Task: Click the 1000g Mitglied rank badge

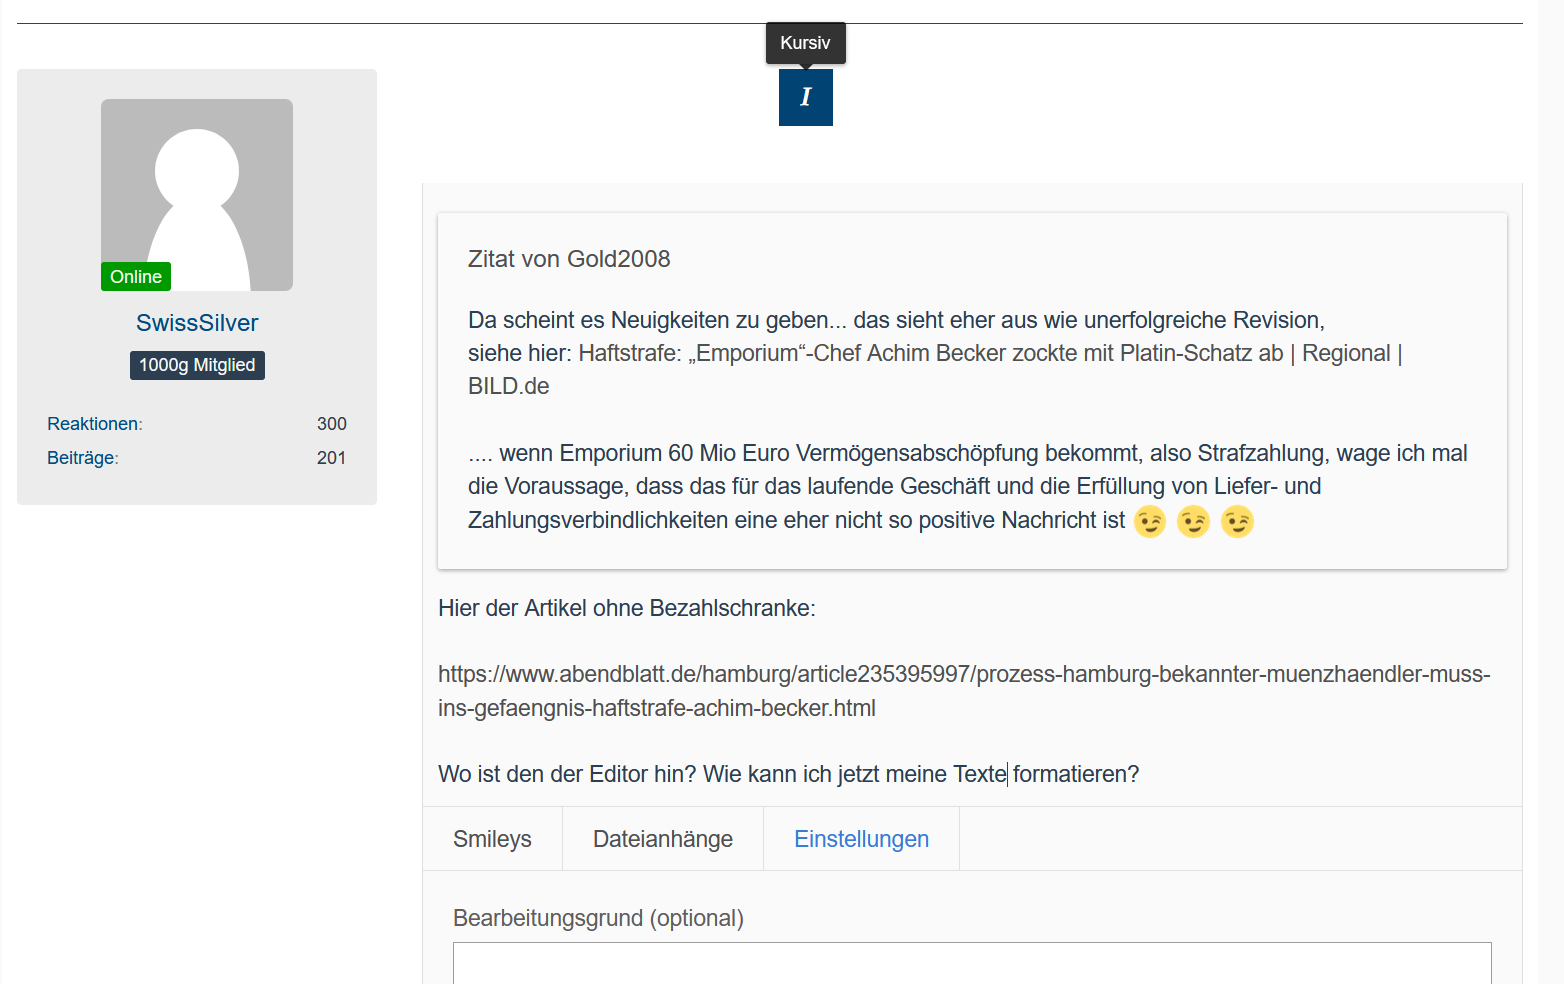Action: pos(197,365)
